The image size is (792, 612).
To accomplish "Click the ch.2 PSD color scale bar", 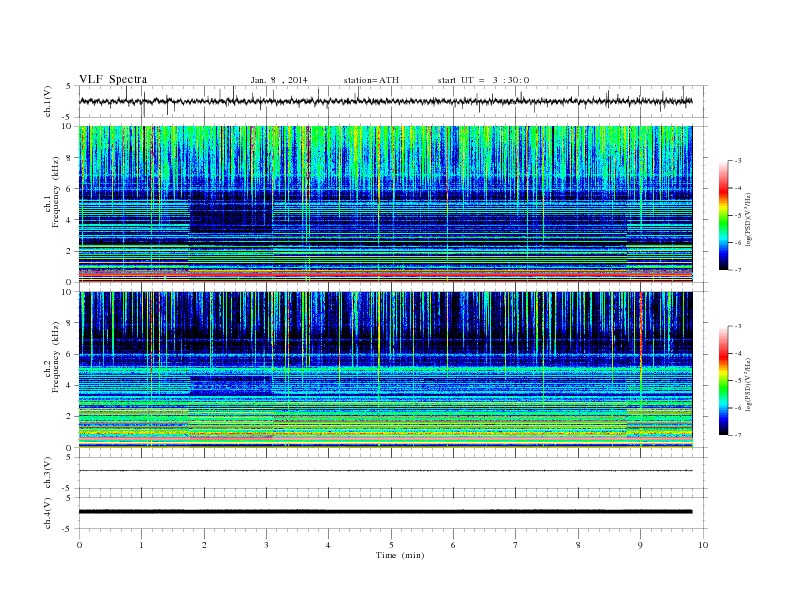I will point(723,381).
